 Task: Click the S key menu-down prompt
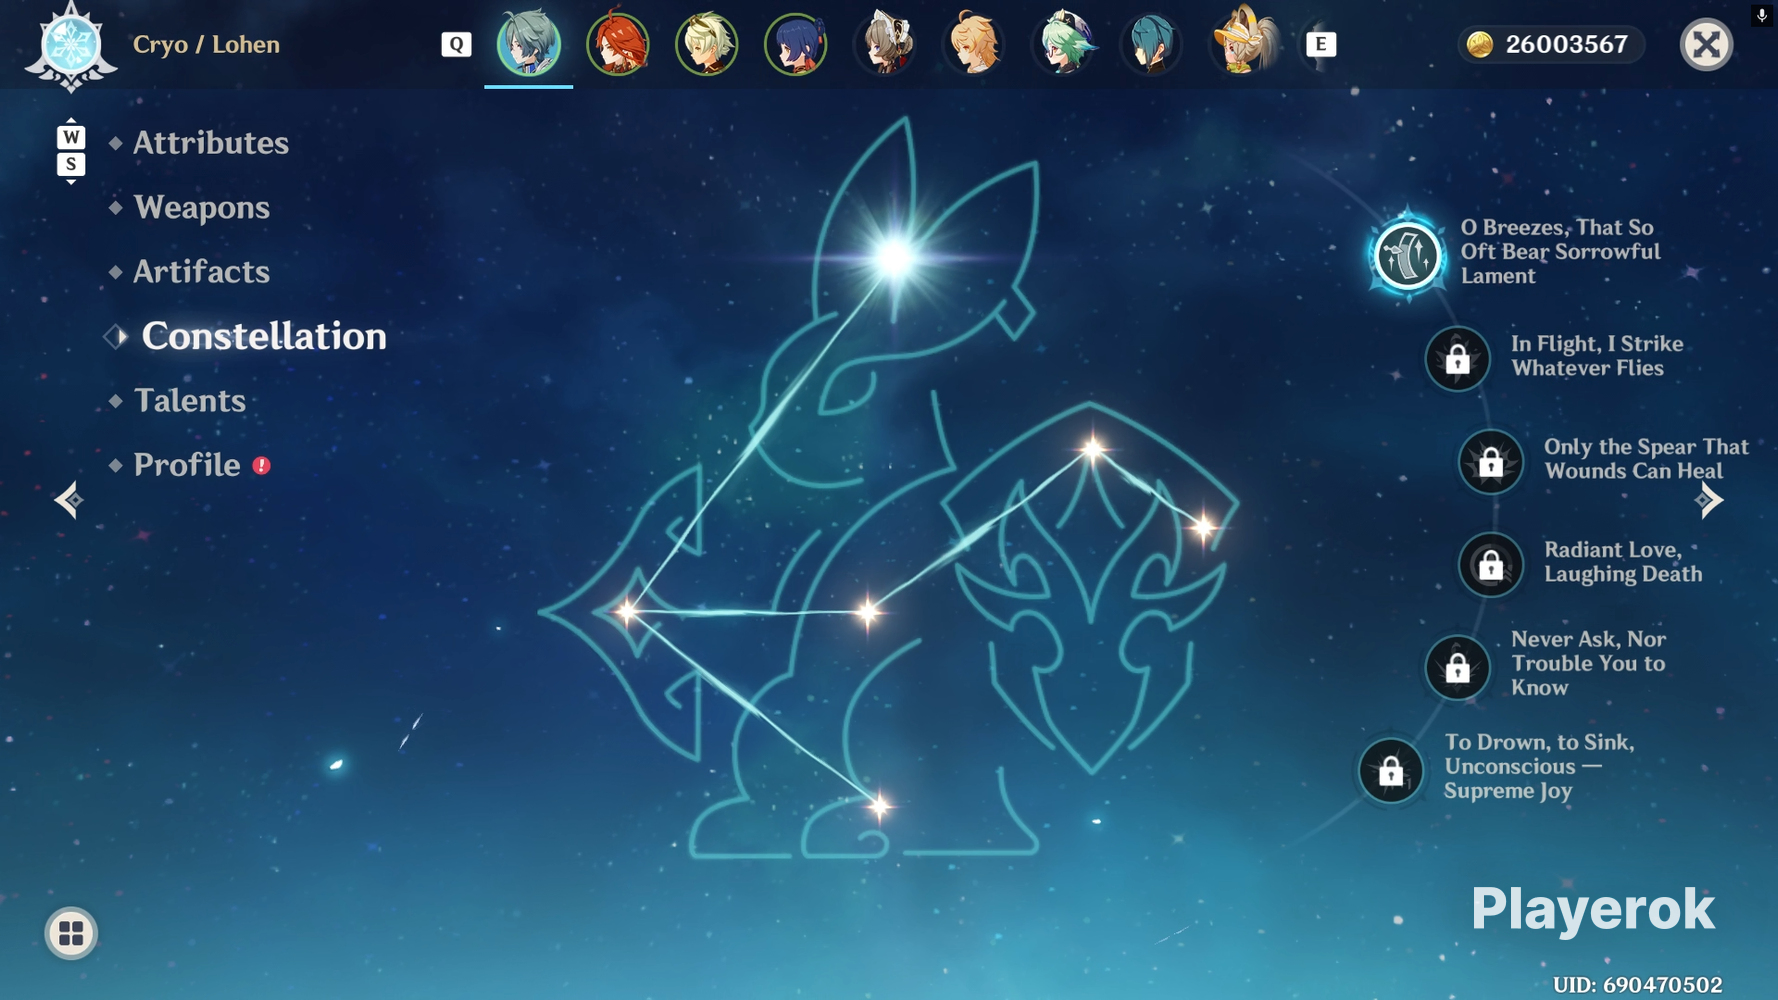pyautogui.click(x=71, y=164)
